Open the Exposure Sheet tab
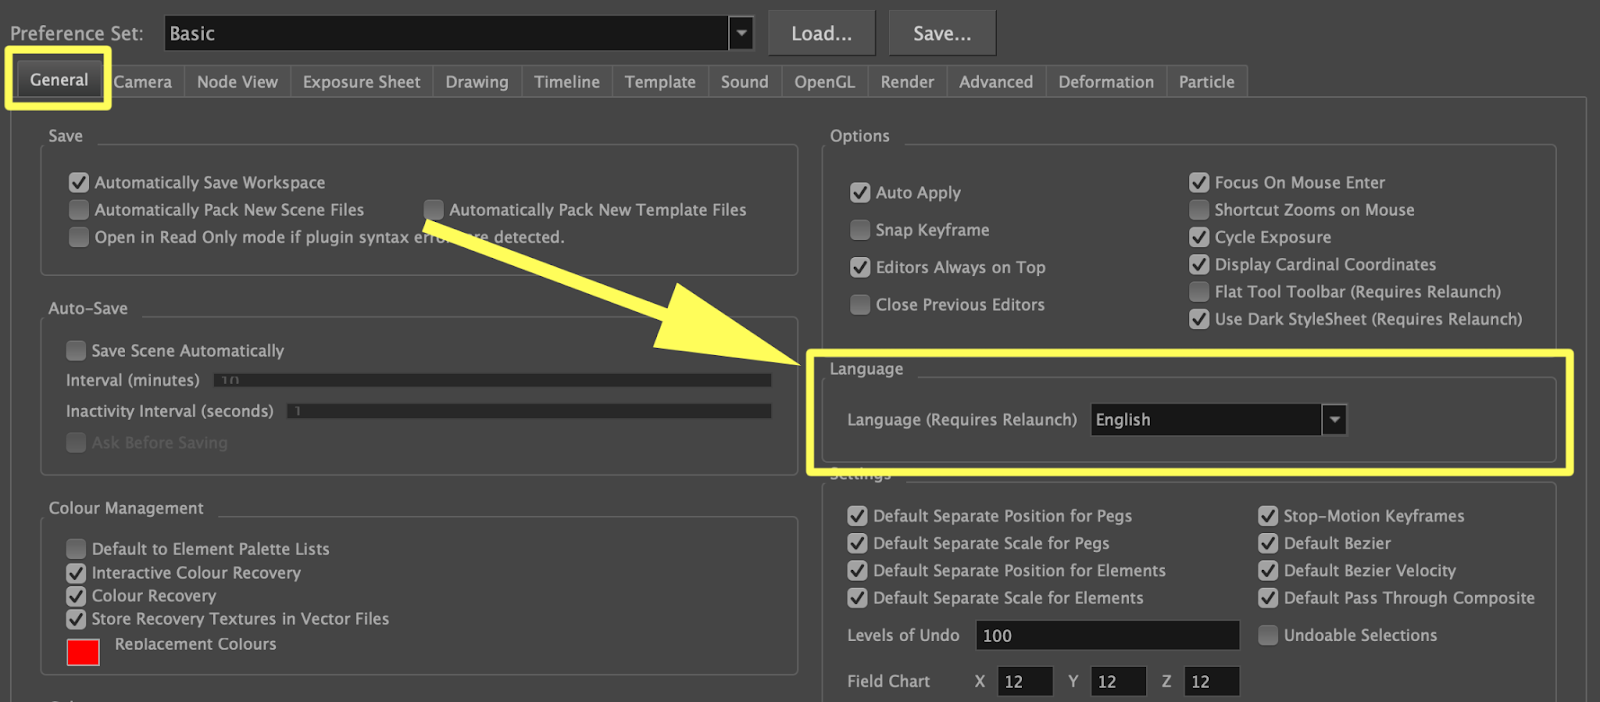Image resolution: width=1600 pixels, height=702 pixels. pos(361,82)
